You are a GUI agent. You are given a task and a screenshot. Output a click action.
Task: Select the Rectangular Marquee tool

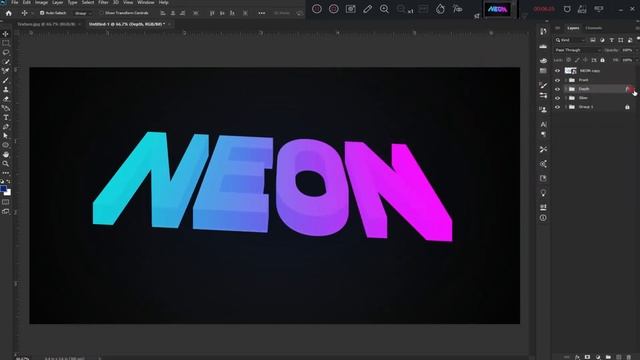(6, 43)
